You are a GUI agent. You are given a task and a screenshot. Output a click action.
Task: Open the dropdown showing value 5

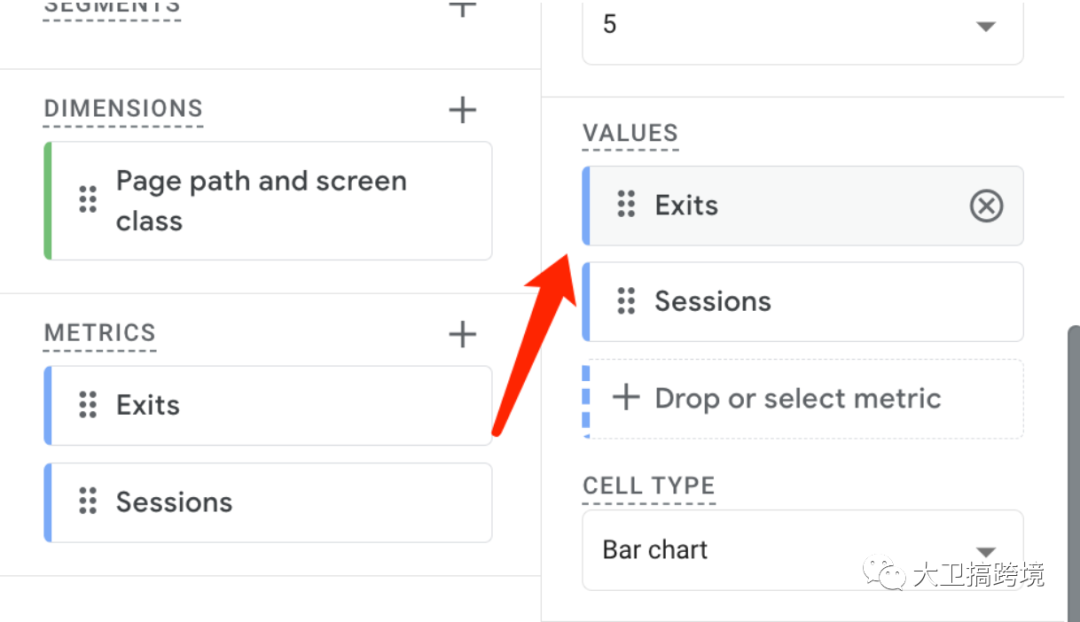click(802, 26)
